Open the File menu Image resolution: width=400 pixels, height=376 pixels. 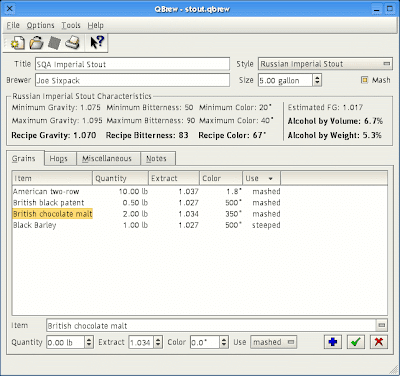coord(13,25)
